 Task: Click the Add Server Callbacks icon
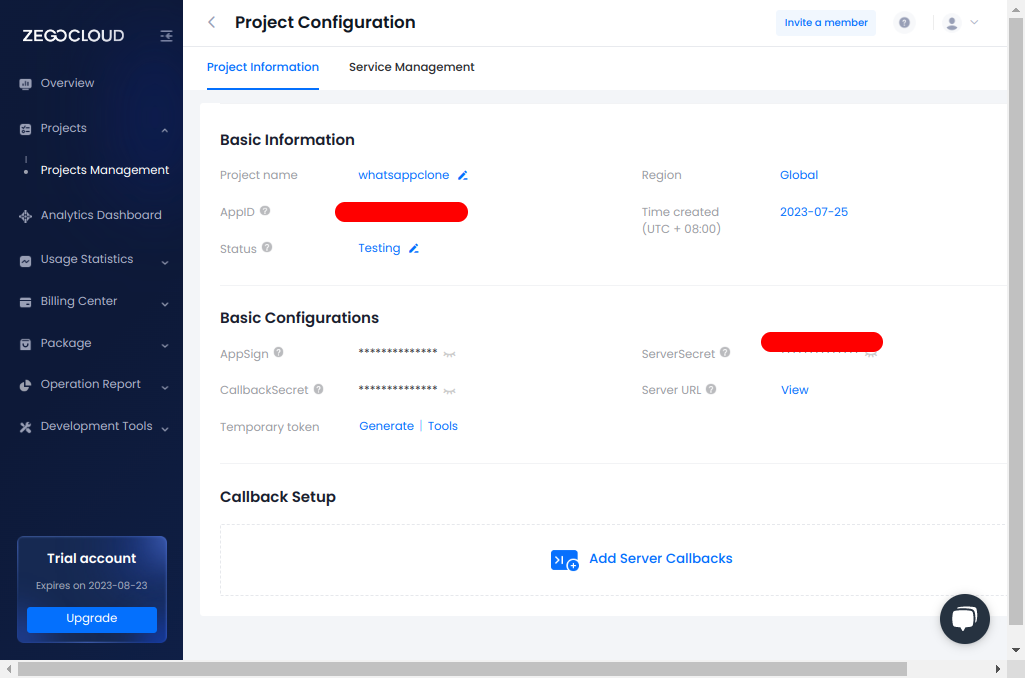point(564,560)
